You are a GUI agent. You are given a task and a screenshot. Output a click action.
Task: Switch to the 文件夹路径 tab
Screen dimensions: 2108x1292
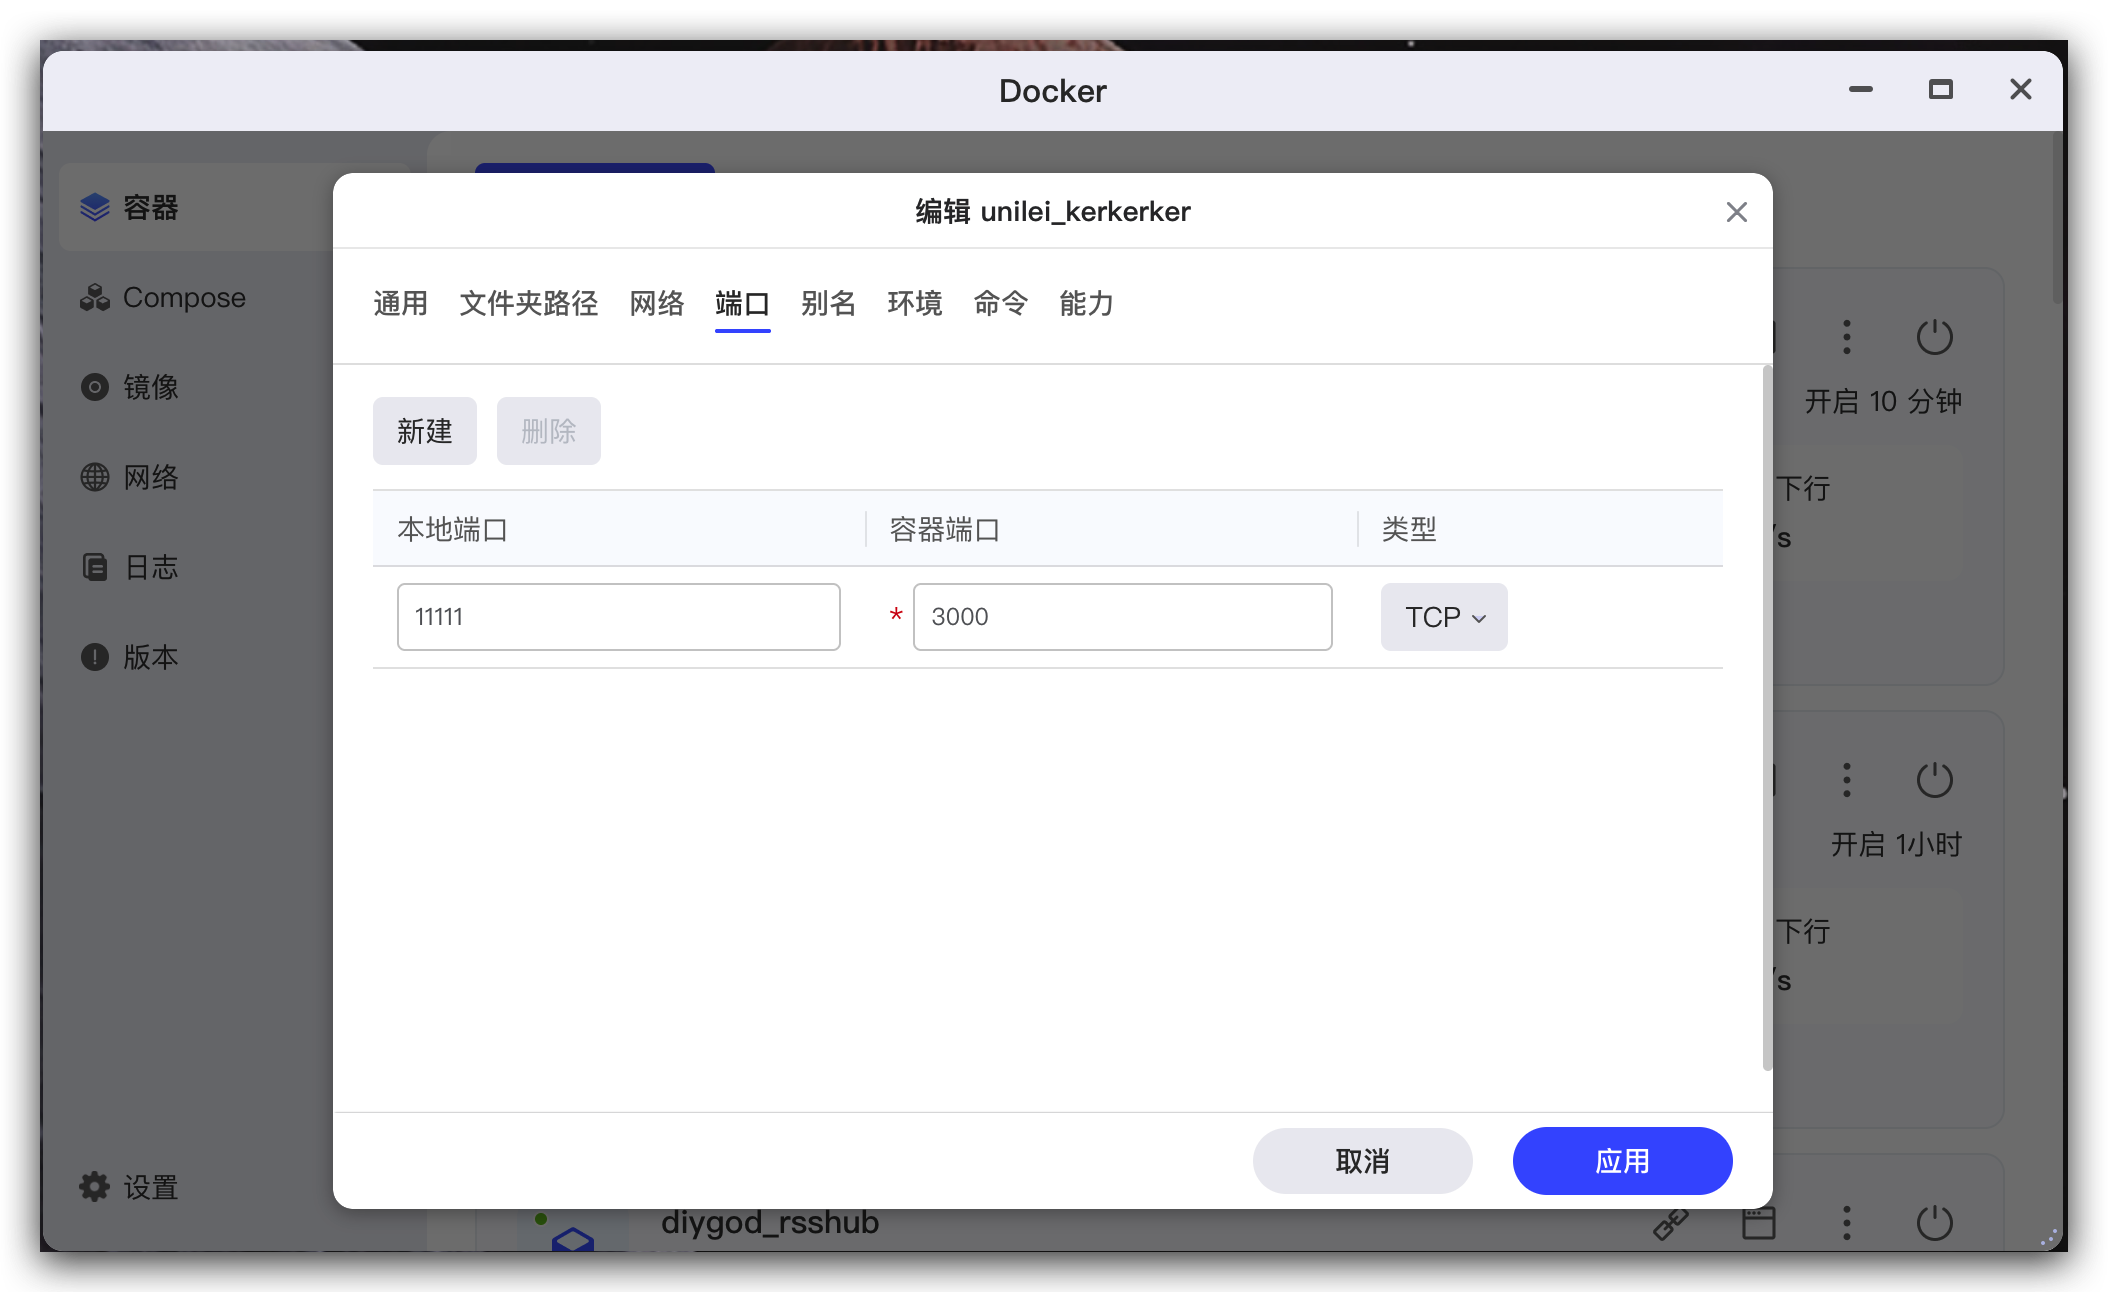tap(528, 303)
